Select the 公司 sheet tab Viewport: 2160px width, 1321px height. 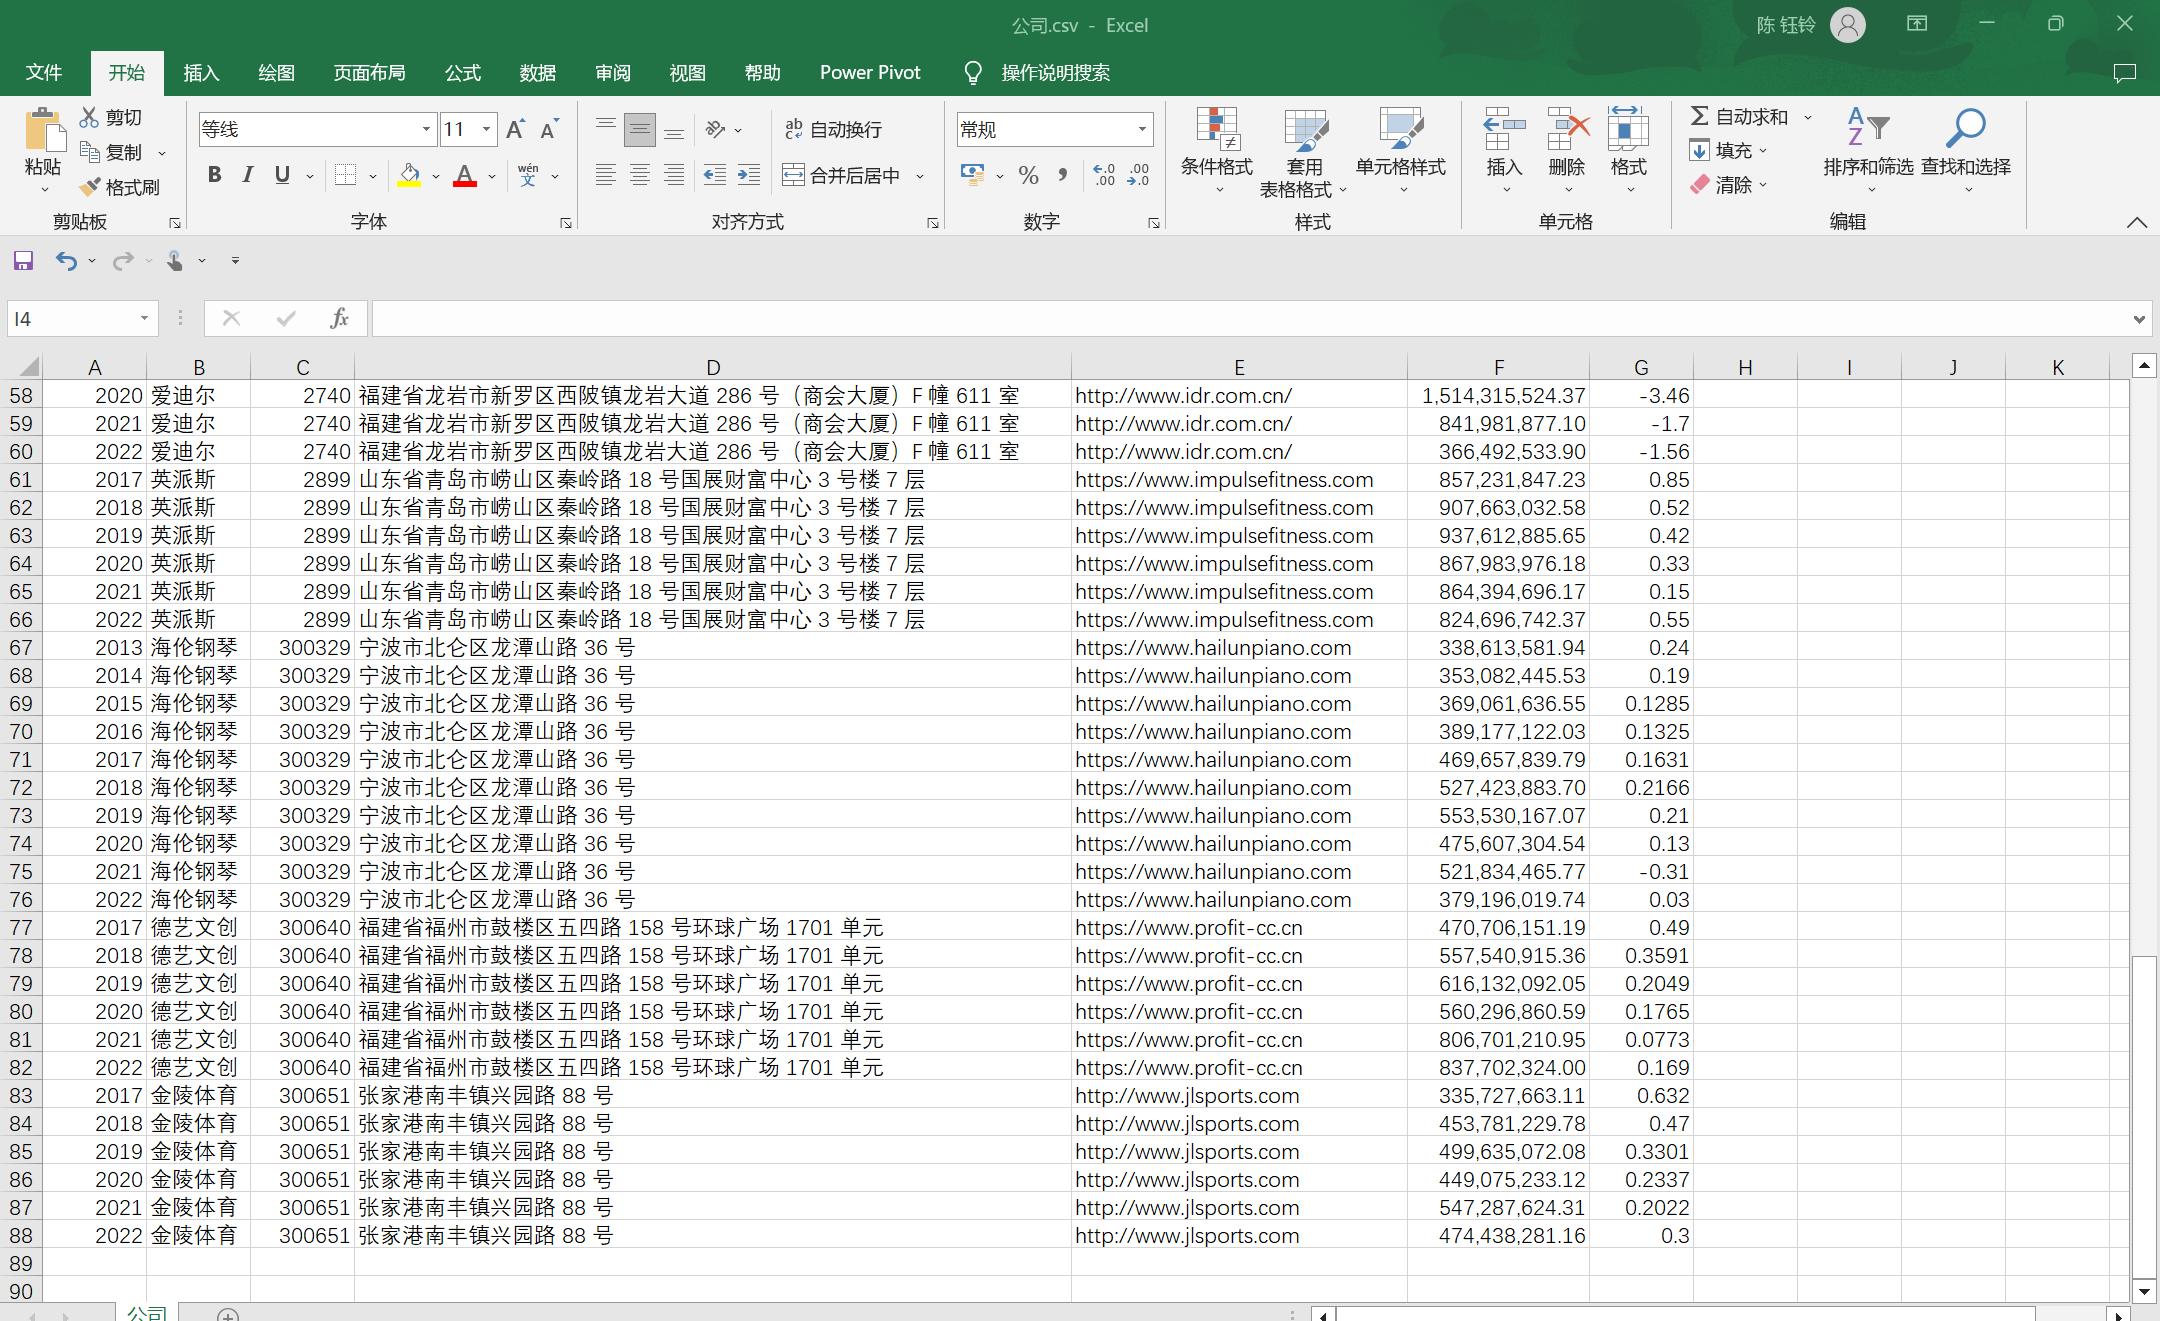pyautogui.click(x=147, y=1312)
